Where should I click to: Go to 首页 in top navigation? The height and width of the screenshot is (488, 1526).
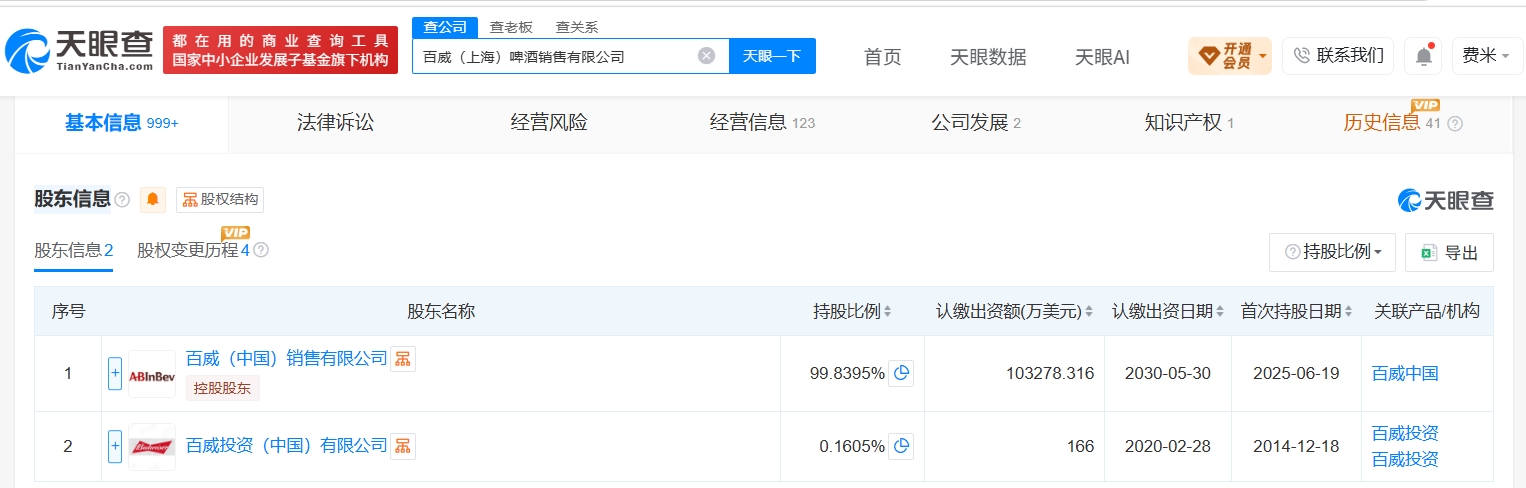883,57
